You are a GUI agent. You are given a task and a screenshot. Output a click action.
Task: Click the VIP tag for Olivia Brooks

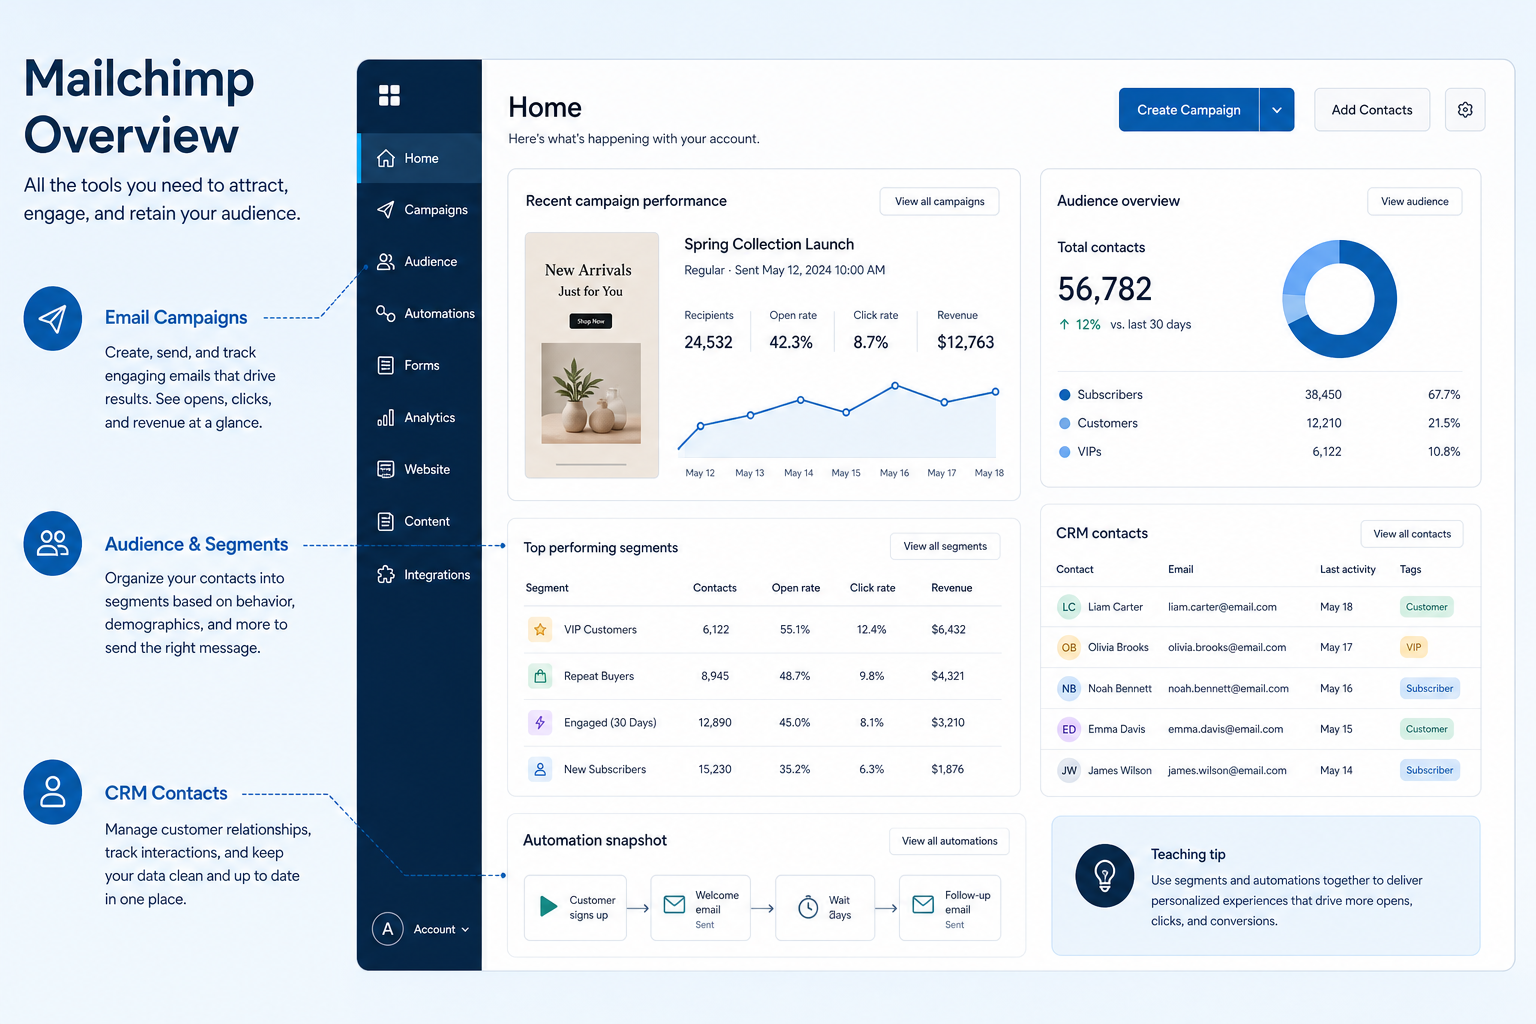click(x=1414, y=647)
